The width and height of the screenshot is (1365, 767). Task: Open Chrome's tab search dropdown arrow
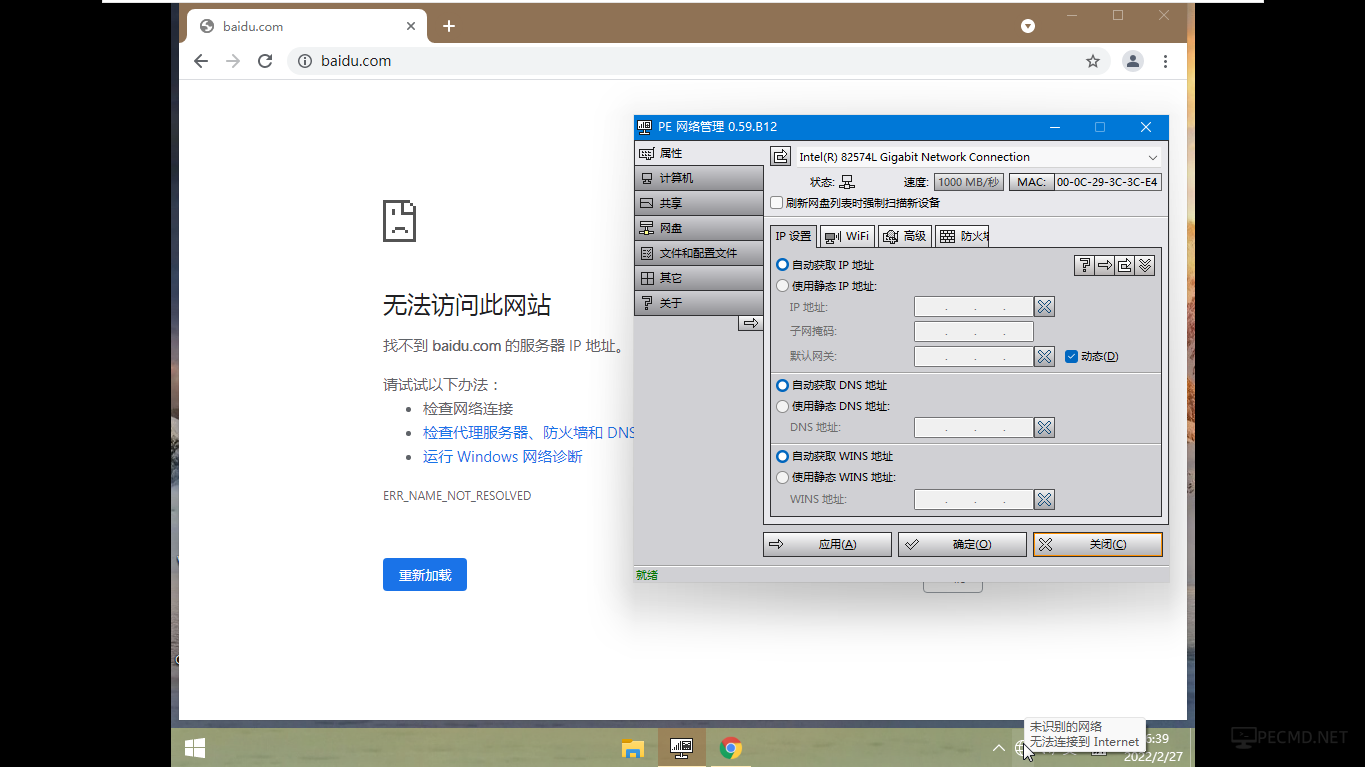1027,26
